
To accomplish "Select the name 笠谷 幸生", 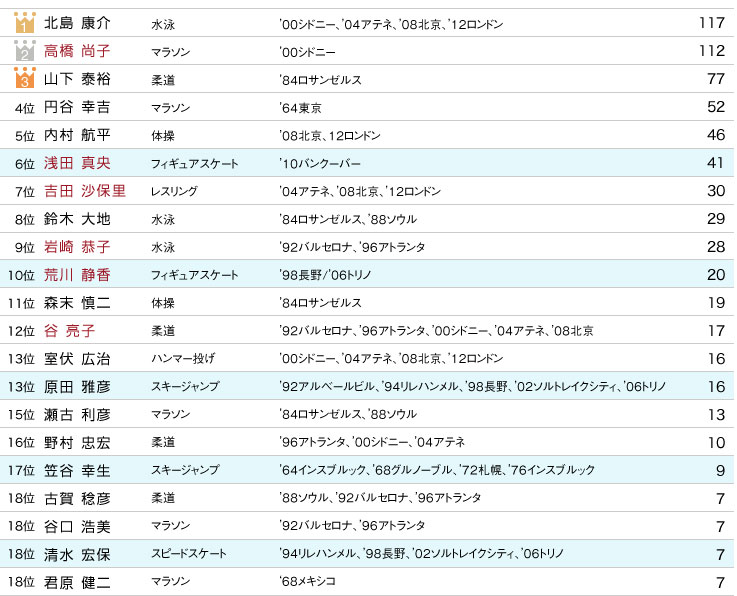I will click(x=77, y=470).
